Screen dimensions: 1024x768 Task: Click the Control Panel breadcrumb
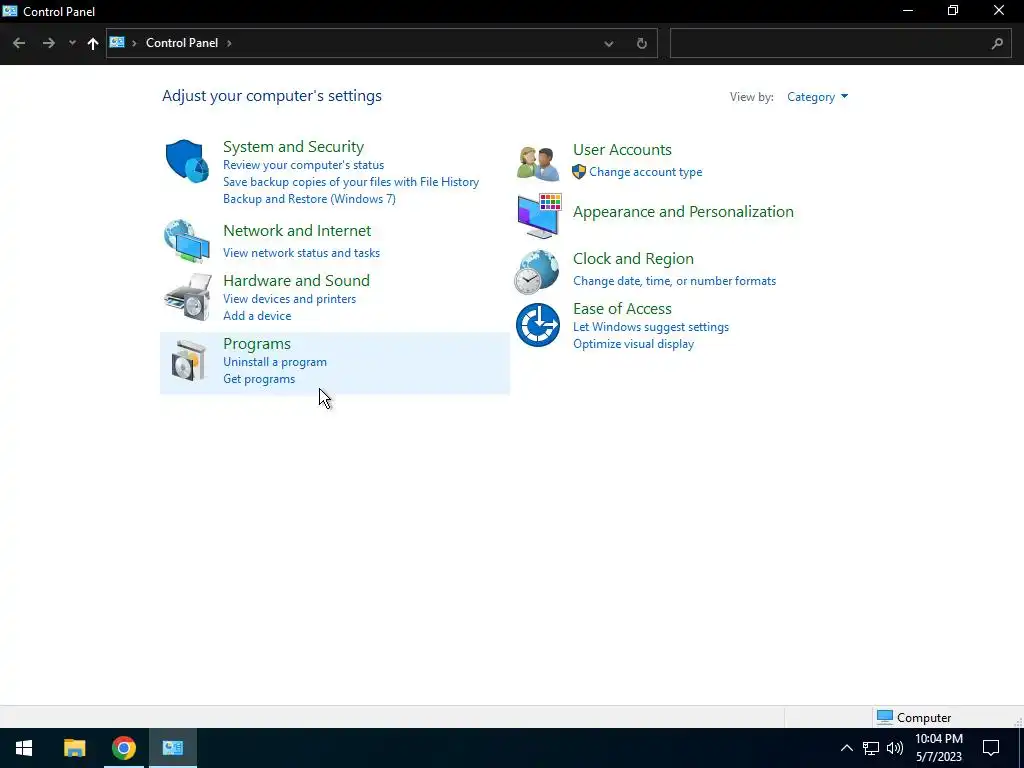[182, 42]
